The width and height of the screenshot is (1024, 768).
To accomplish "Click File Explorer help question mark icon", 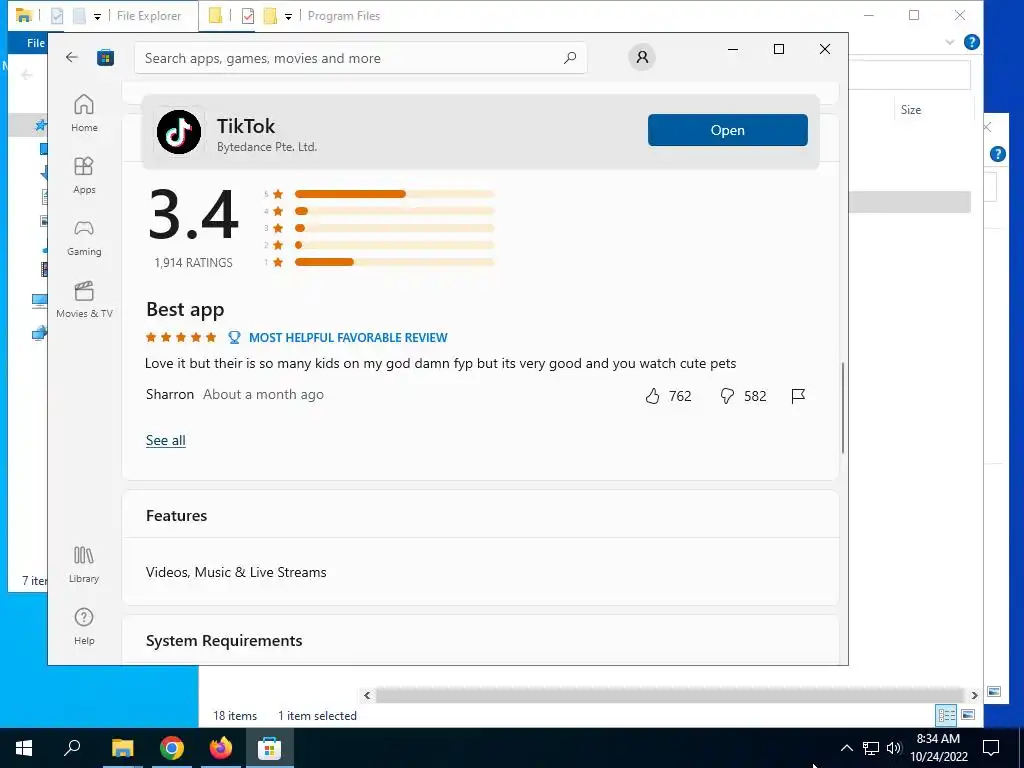I will (972, 42).
